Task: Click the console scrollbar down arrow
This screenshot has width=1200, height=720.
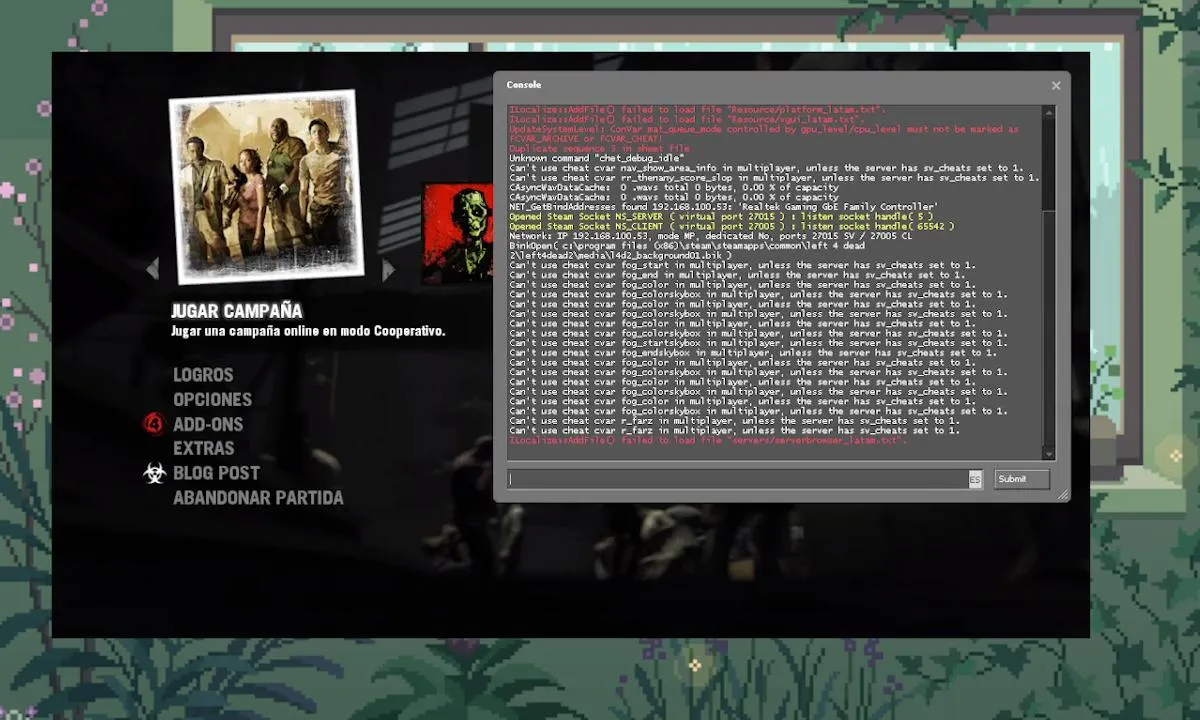Action: coord(1049,454)
